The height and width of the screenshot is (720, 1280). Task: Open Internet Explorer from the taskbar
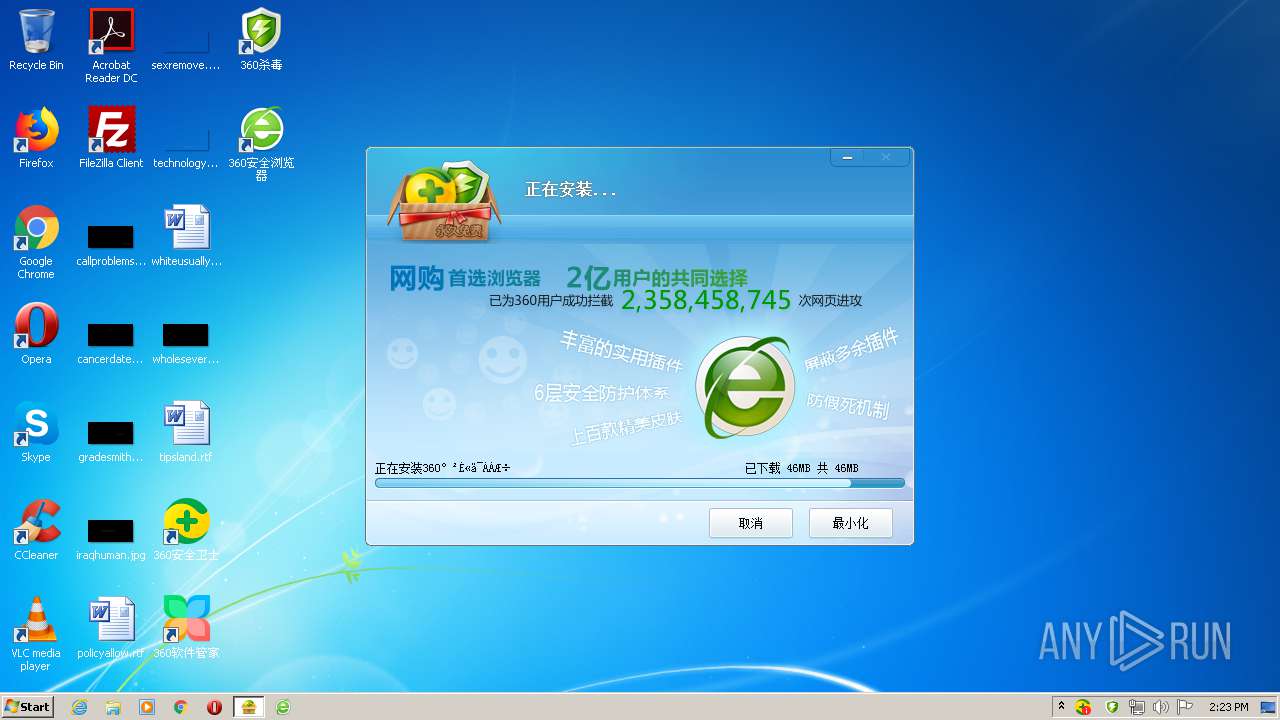(80, 707)
